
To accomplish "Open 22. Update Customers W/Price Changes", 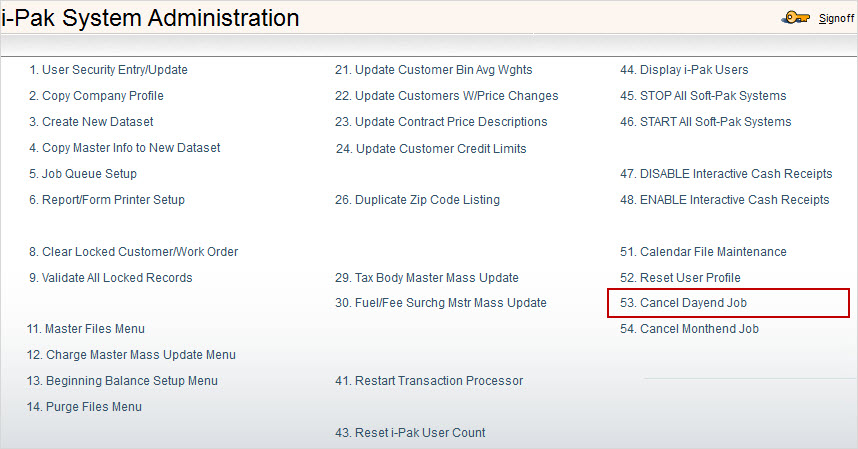I will 447,96.
